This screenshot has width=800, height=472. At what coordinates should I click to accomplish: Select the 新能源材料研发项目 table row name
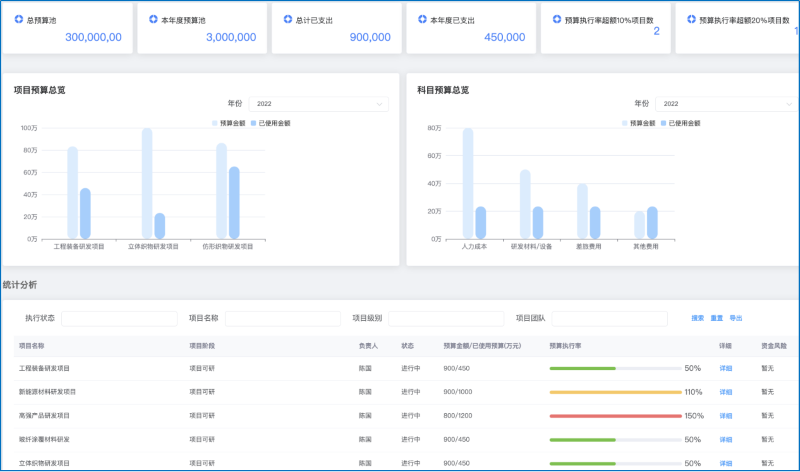(47, 392)
